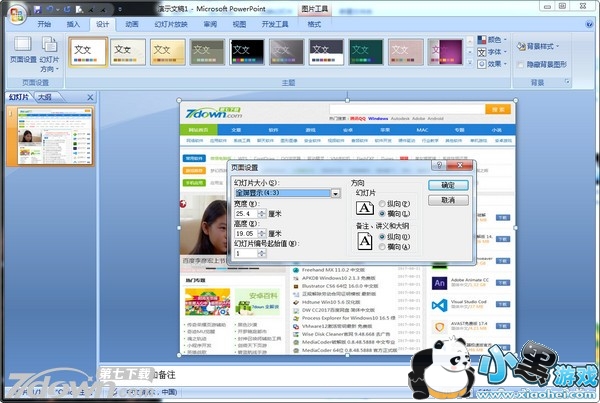Switch to the 插入 ribbon tab

tap(73, 23)
